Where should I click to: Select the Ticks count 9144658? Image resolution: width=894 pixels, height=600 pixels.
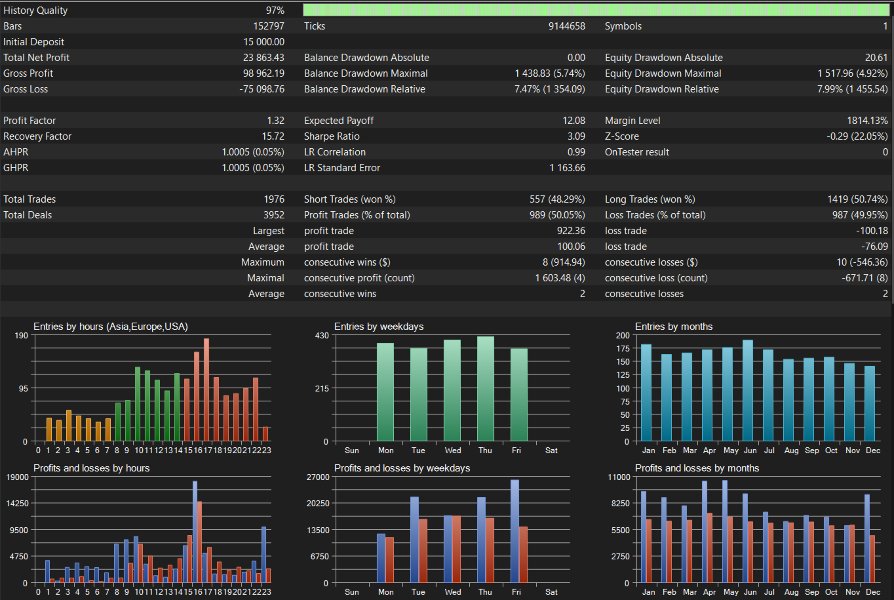click(x=567, y=26)
